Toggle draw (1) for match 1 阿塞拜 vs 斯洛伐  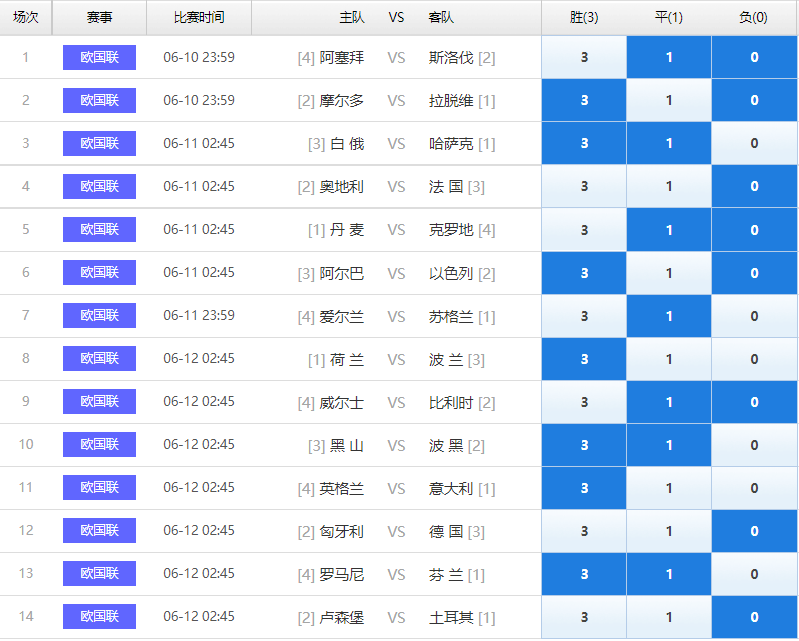click(x=669, y=57)
